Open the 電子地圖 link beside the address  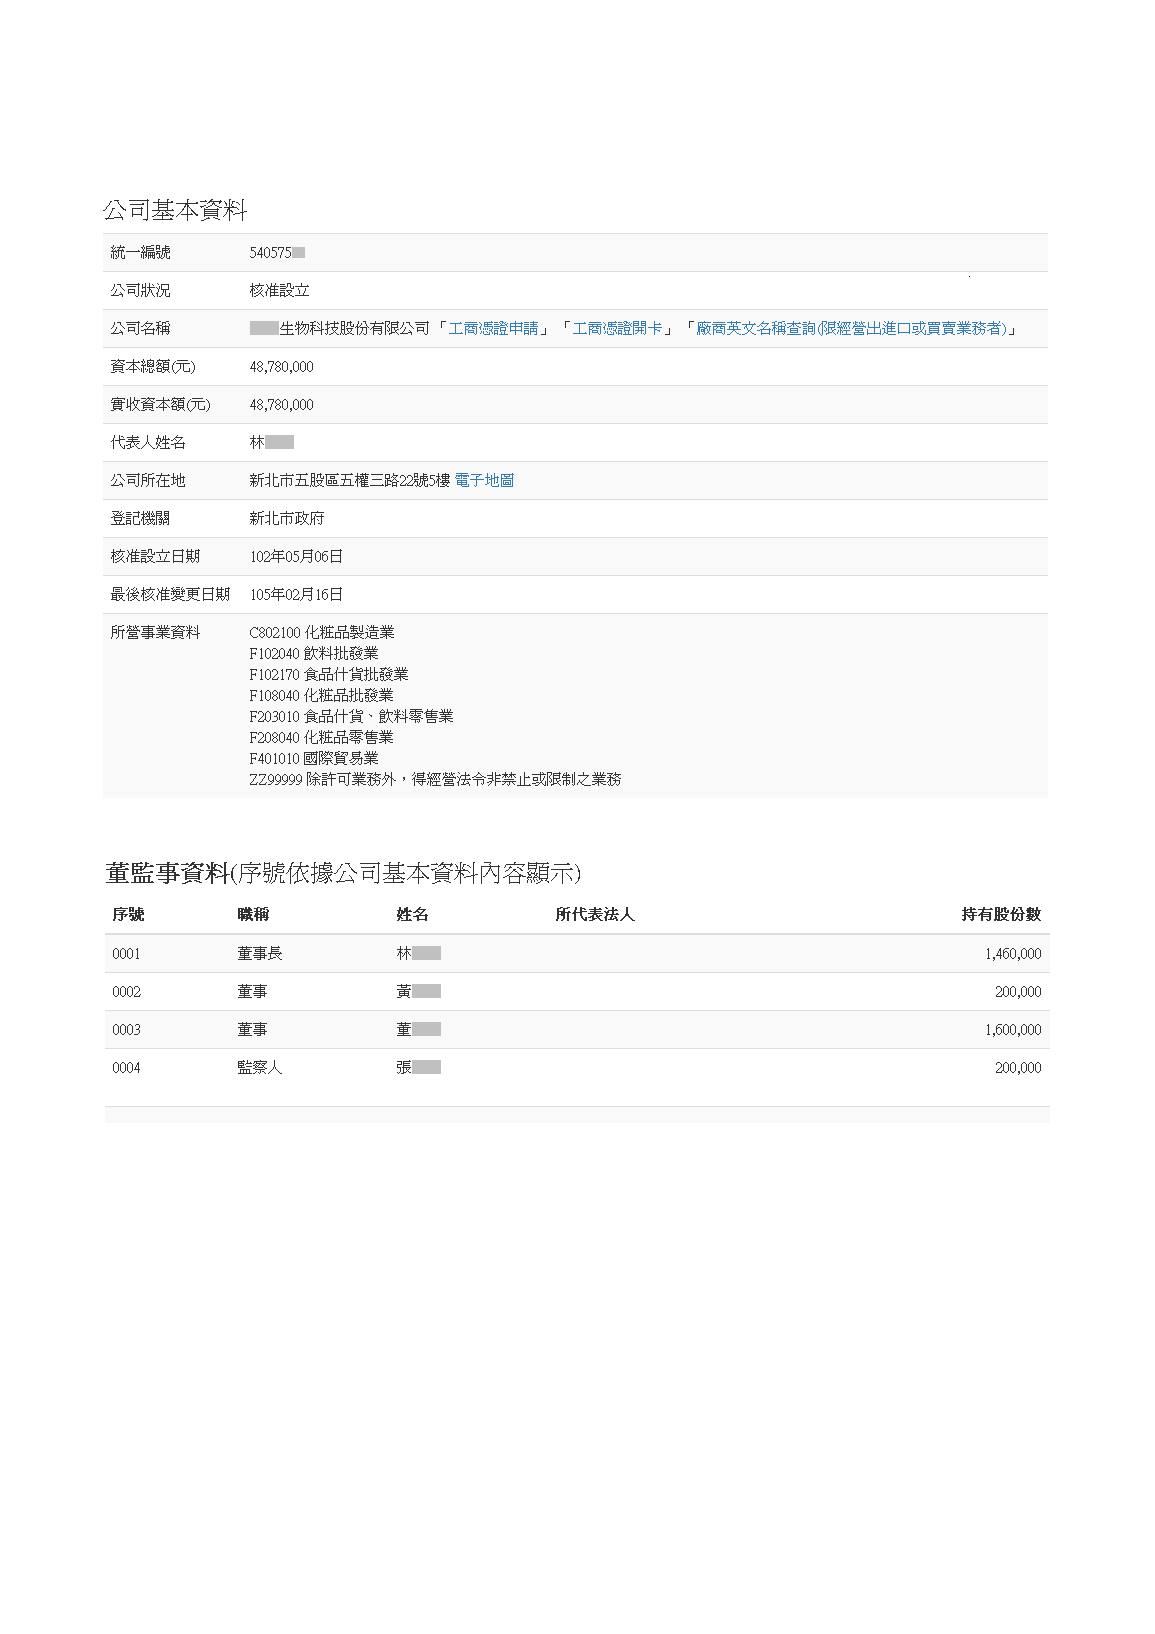[x=484, y=480]
